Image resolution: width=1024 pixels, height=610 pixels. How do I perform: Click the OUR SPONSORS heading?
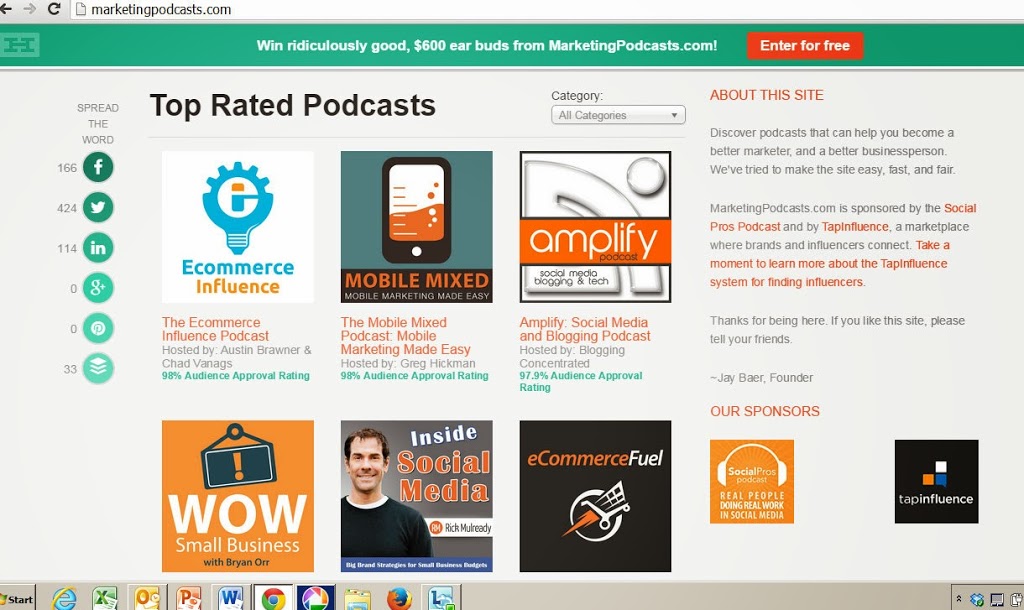coord(765,411)
